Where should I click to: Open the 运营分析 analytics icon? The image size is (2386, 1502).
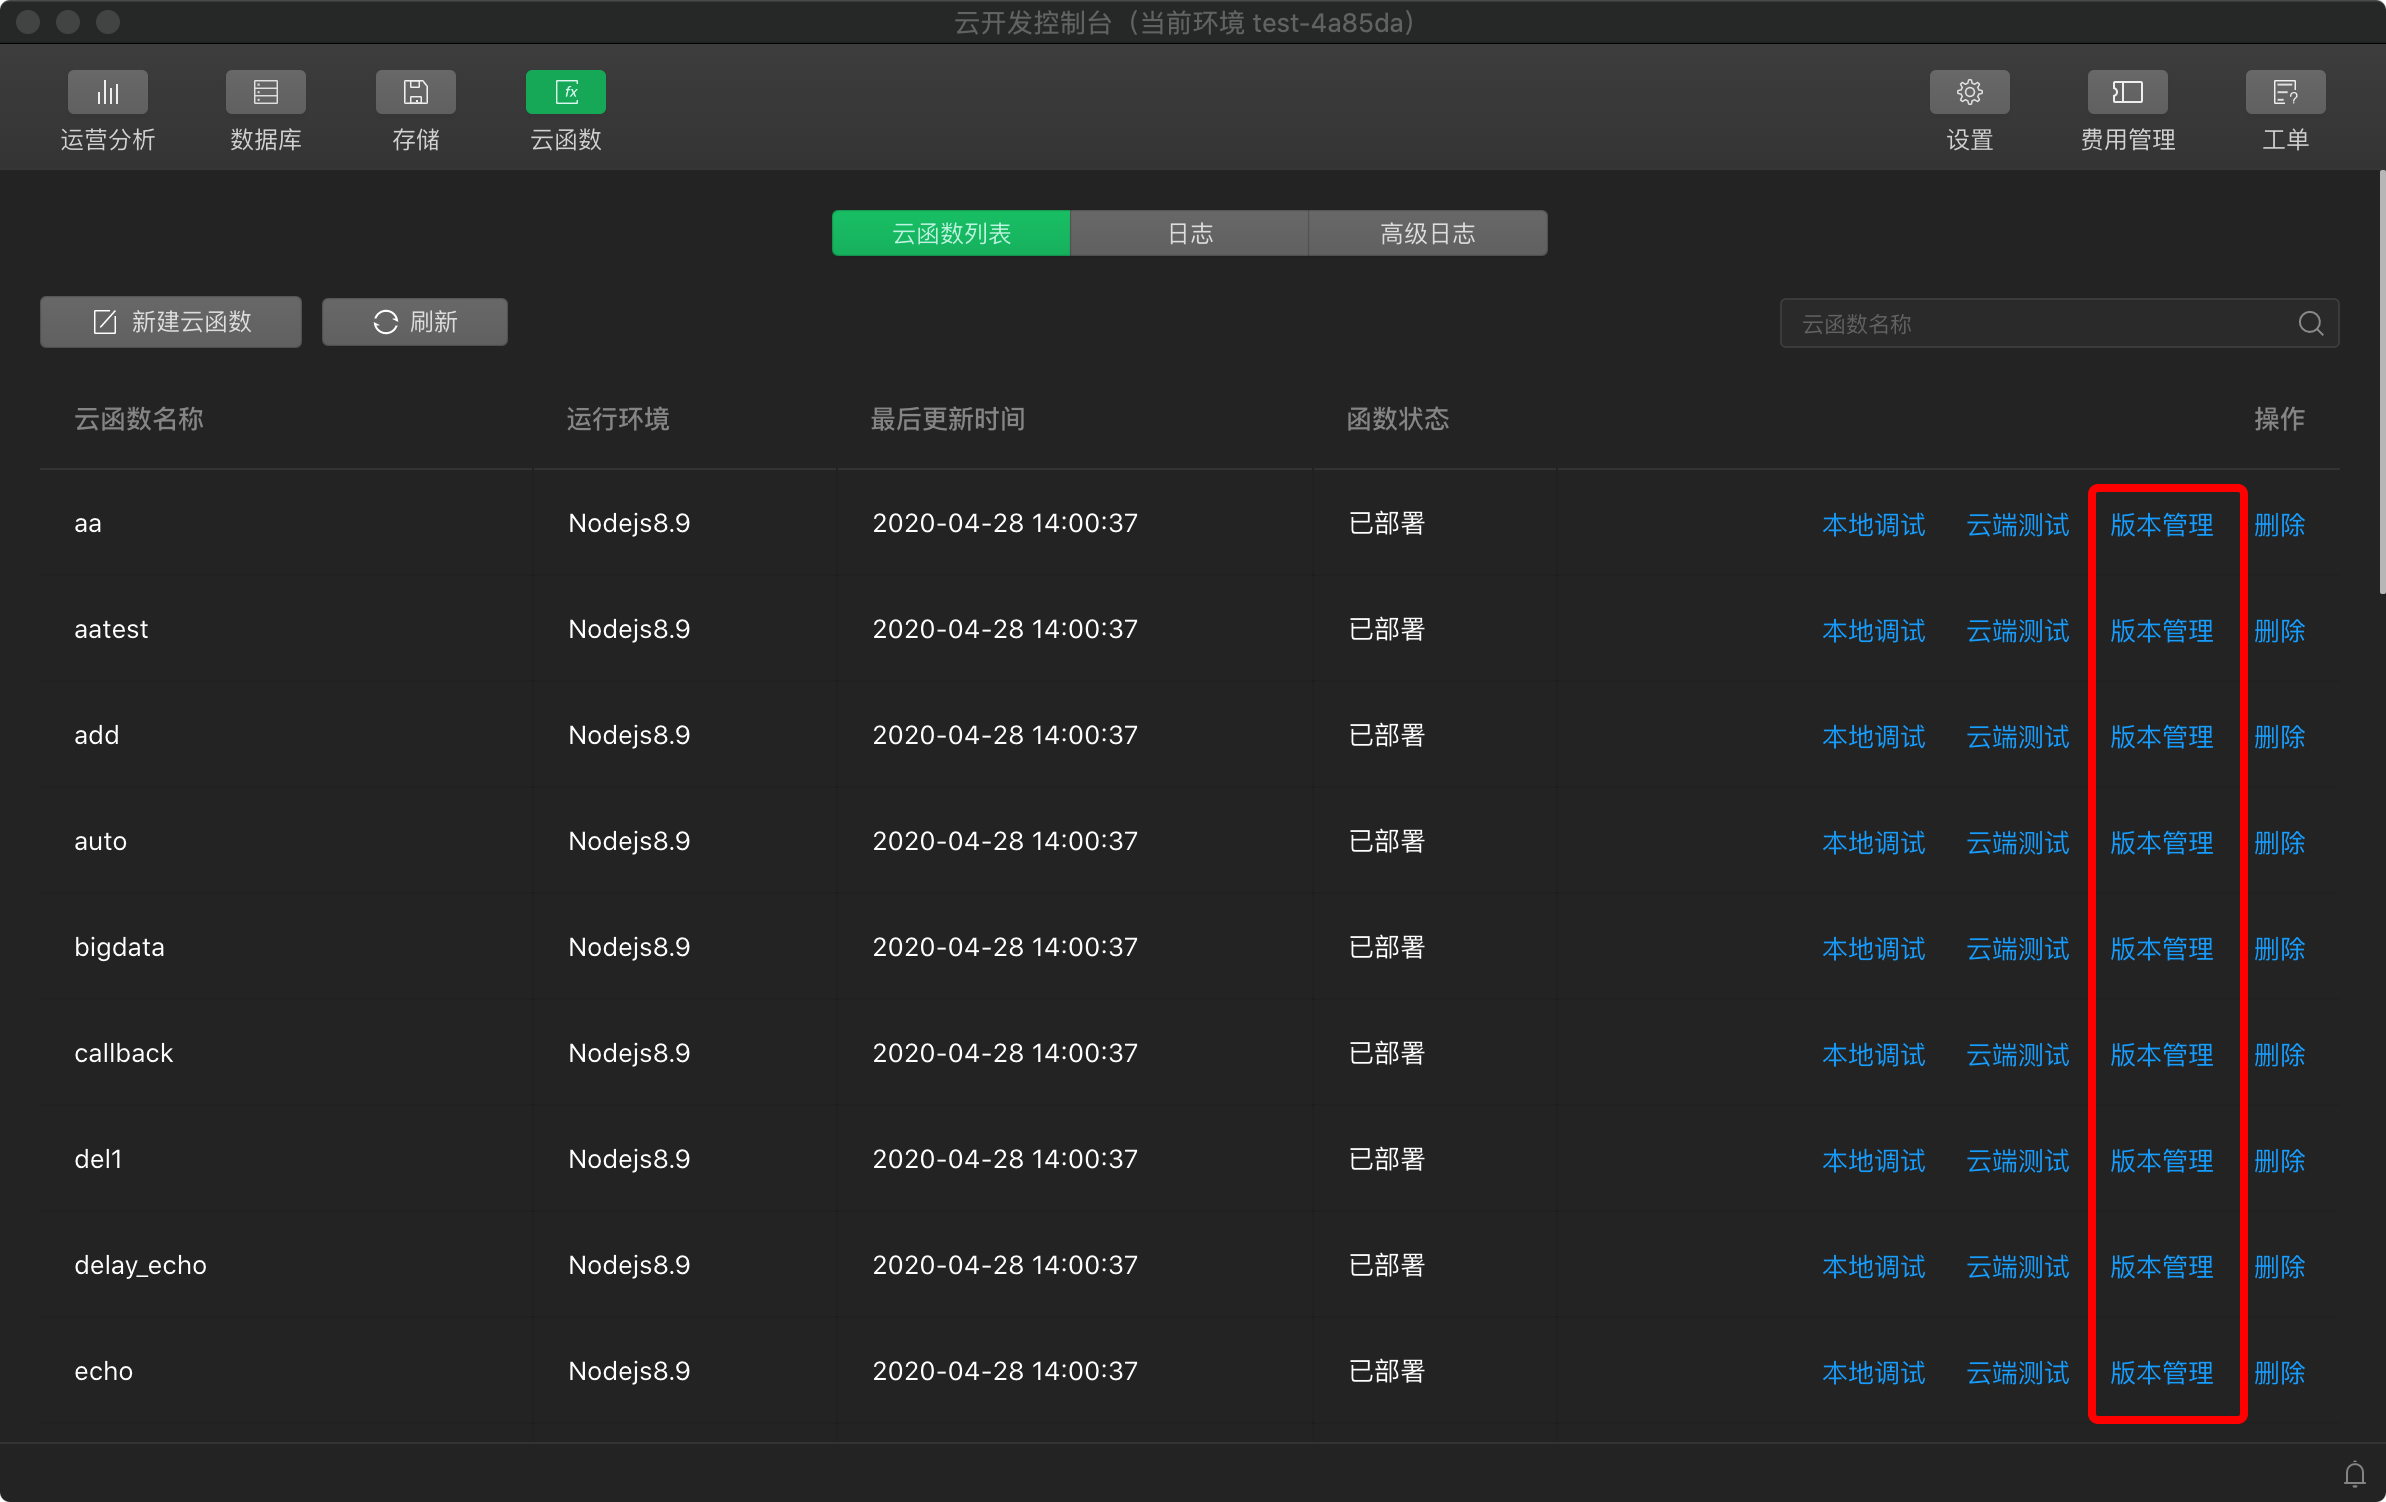(108, 92)
